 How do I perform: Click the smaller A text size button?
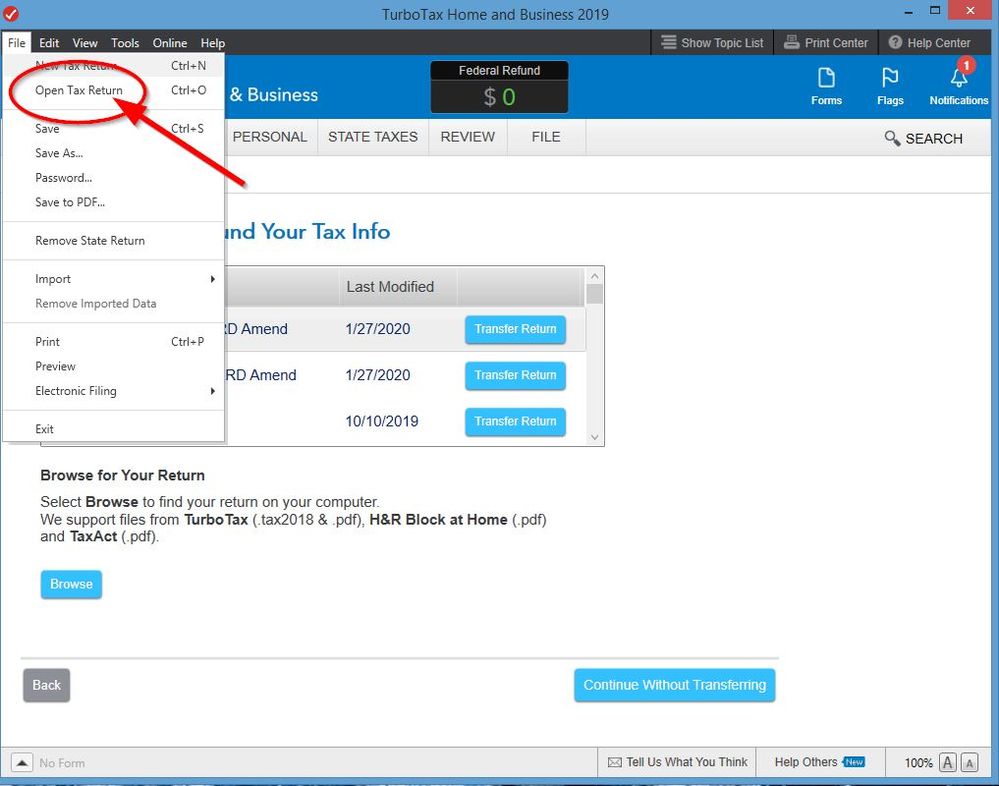tap(970, 762)
